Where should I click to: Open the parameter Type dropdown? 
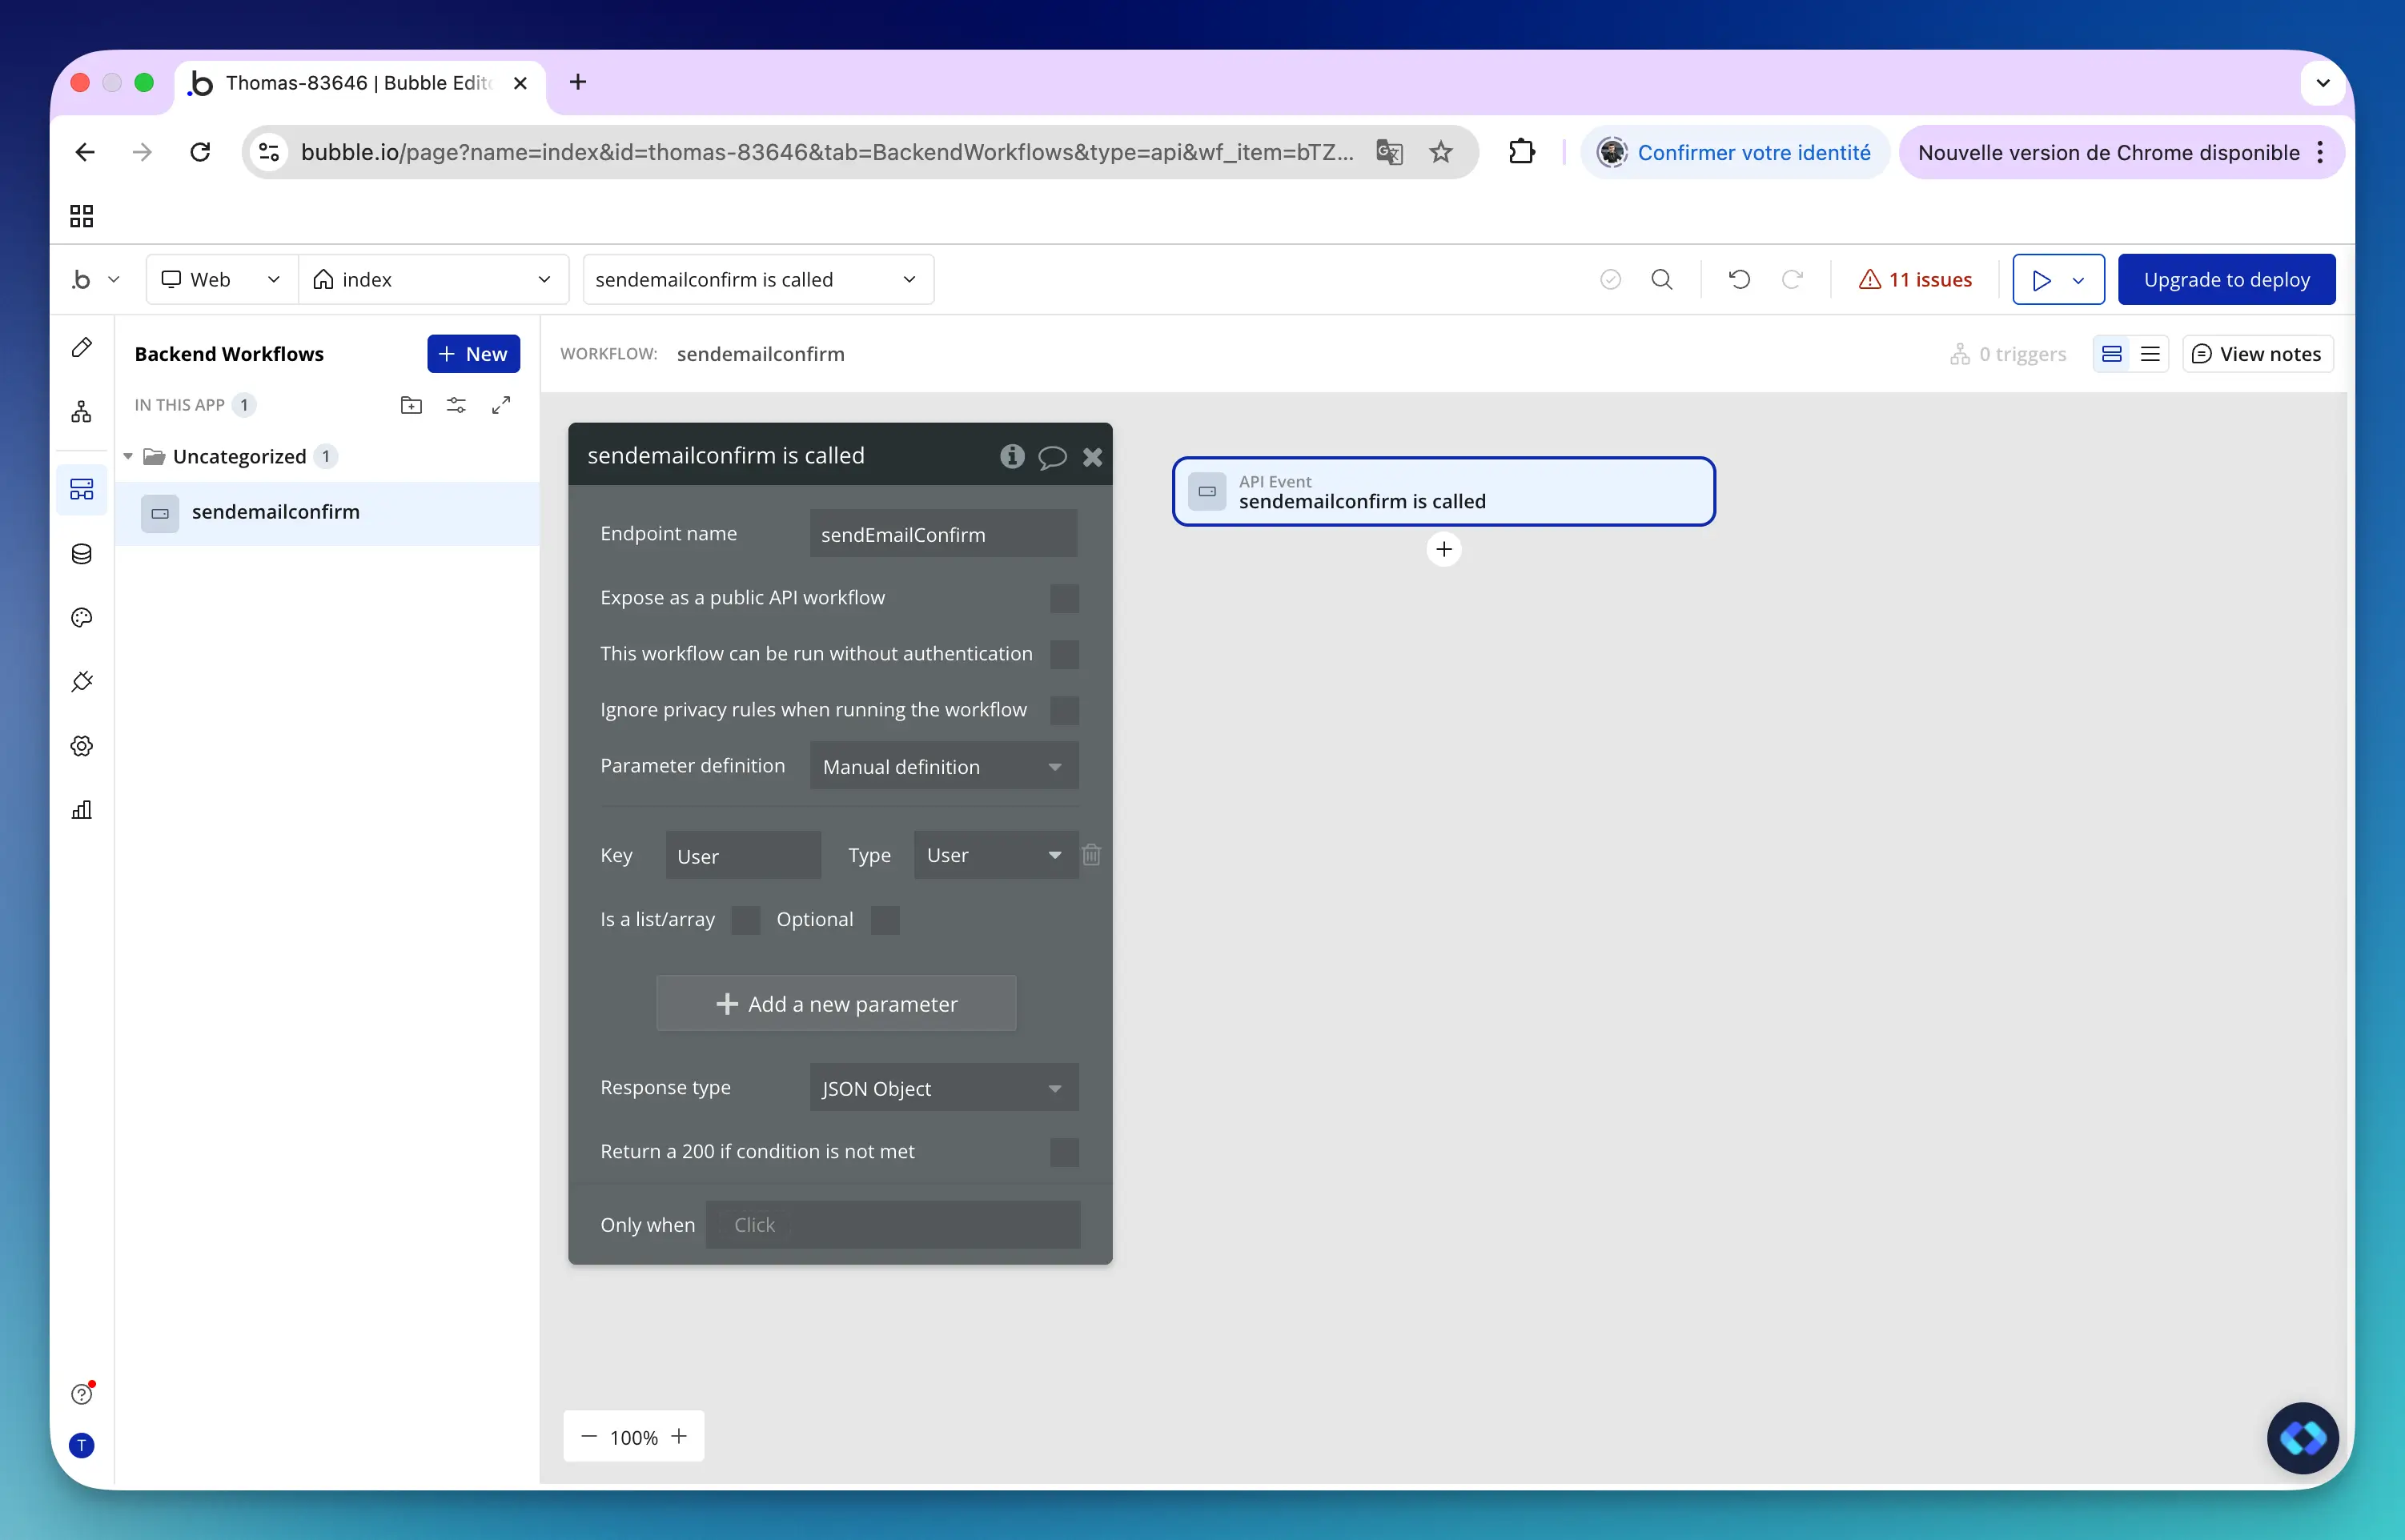(996, 855)
